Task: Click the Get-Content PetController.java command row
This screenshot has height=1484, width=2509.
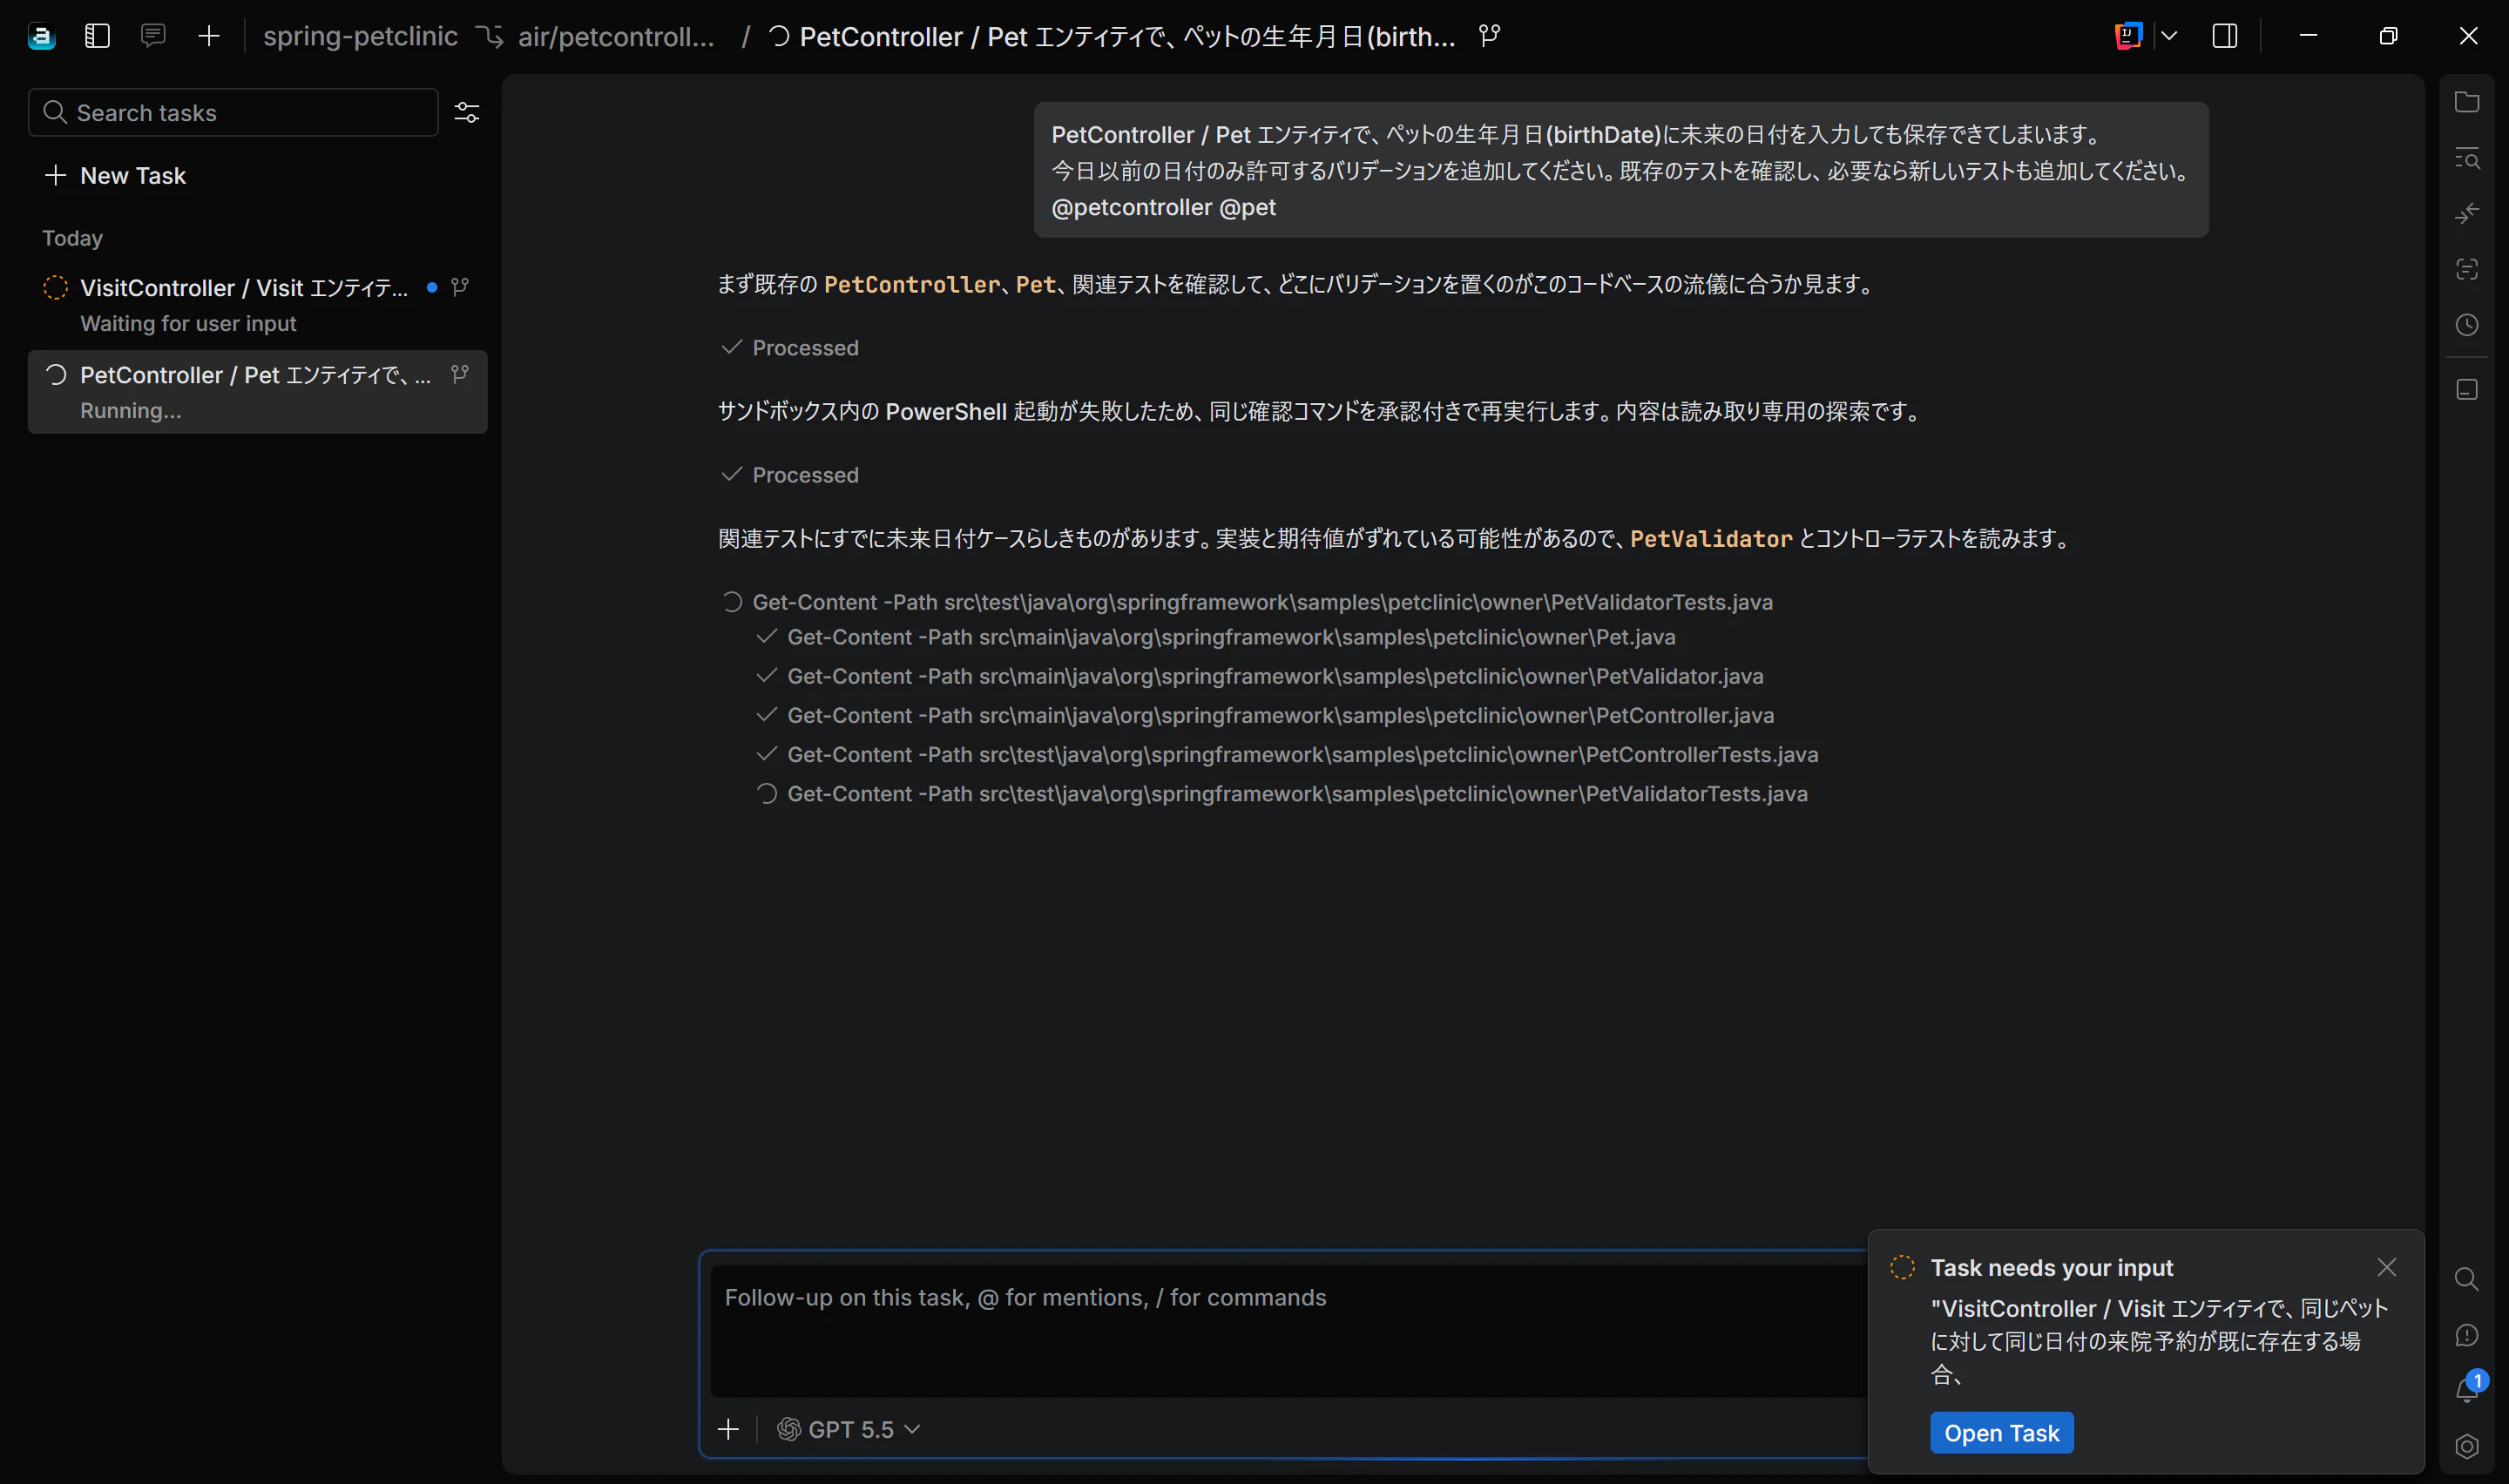Action: (x=1265, y=714)
